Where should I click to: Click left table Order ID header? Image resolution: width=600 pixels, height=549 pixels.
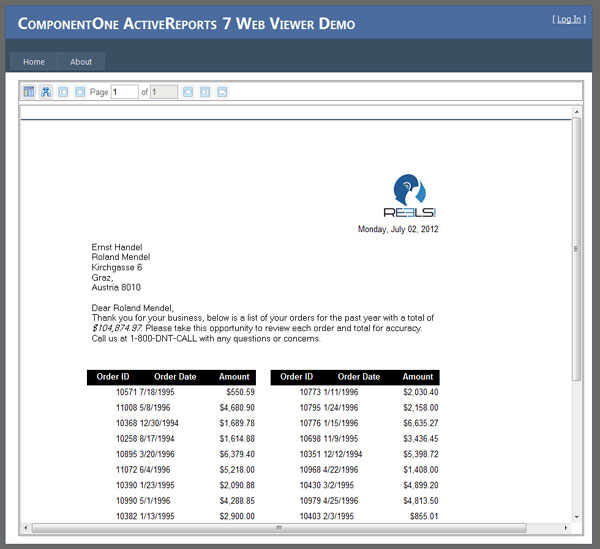[113, 377]
